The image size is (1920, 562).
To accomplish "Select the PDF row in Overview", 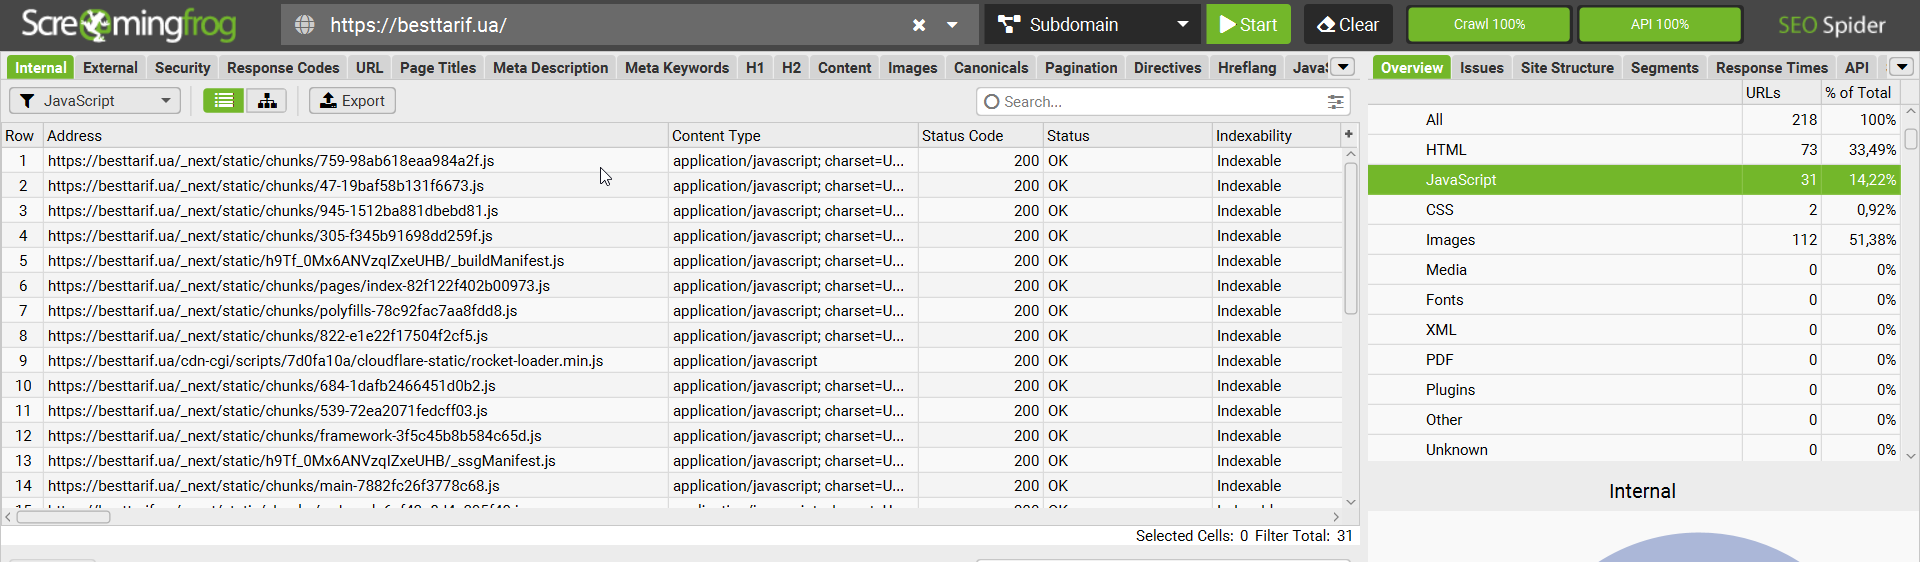I will coord(1634,360).
